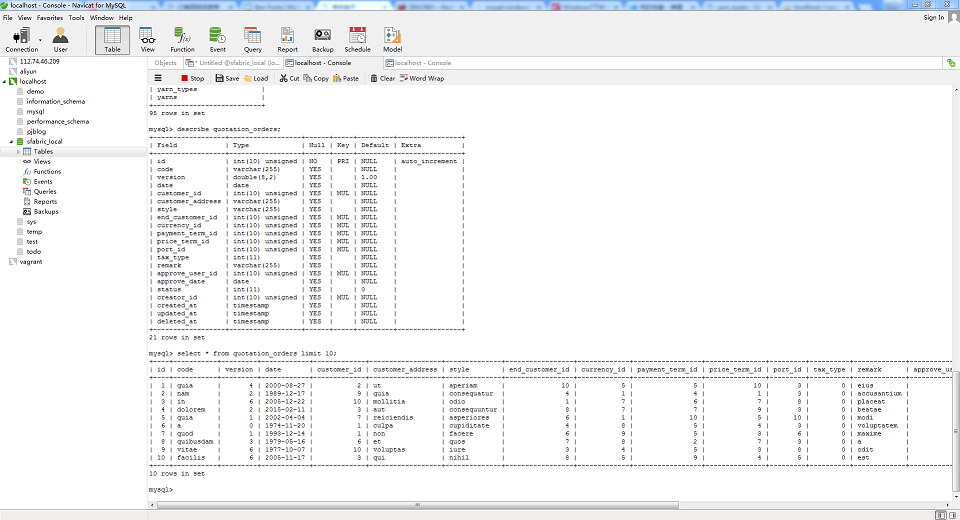Screen dimensions: 960x520
Task: Select the aliyun connection
Action: point(28,71)
